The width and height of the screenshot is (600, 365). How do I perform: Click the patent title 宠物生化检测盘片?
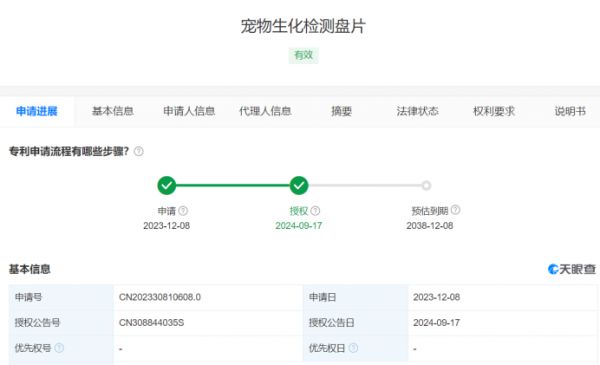pos(303,26)
